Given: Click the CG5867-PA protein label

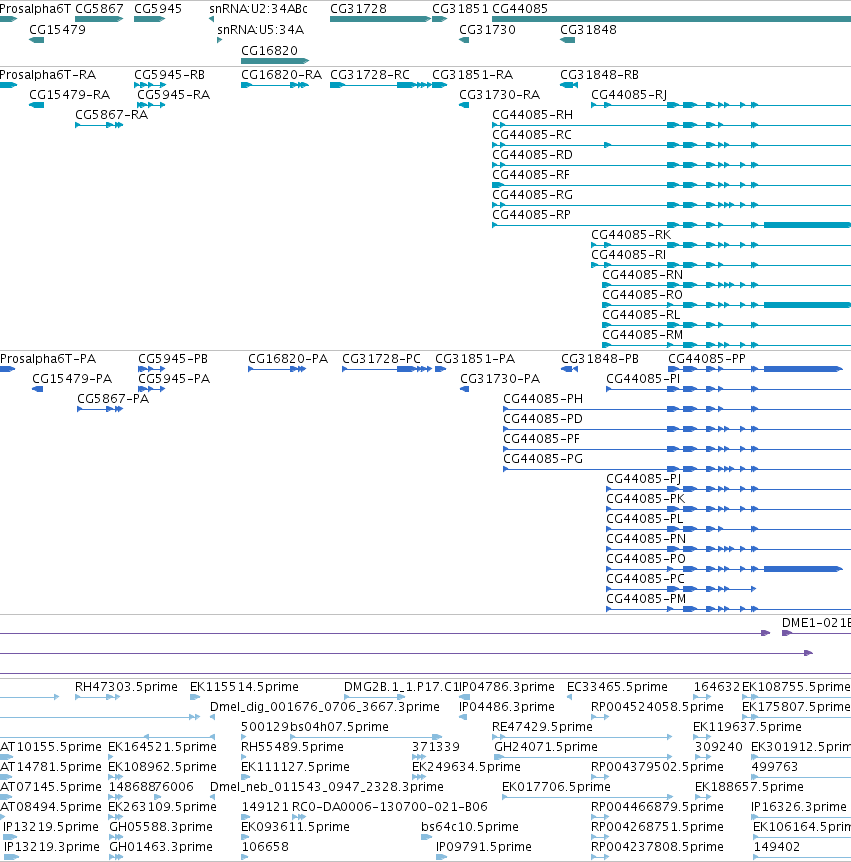Looking at the screenshot, I should pos(113,399).
